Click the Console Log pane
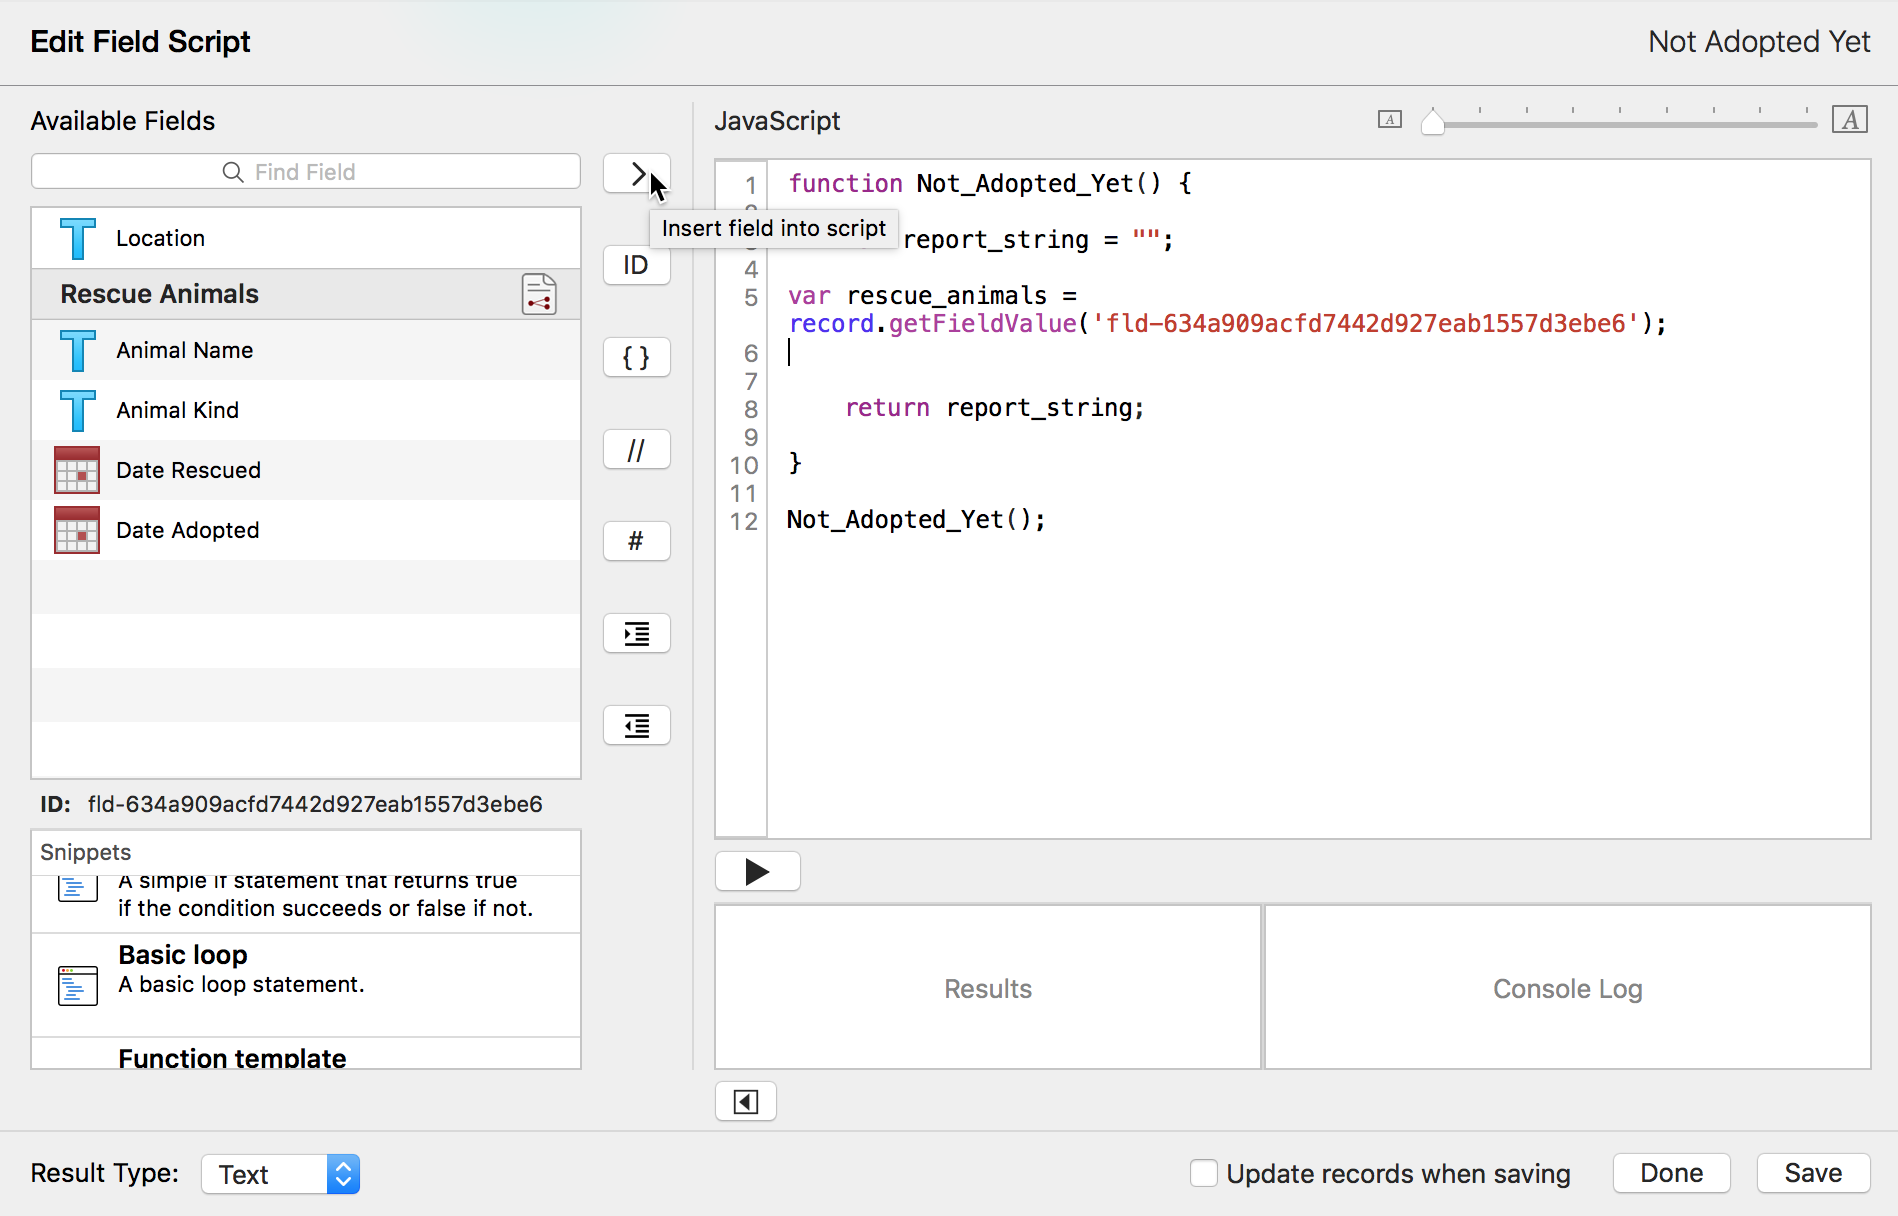 click(x=1568, y=988)
